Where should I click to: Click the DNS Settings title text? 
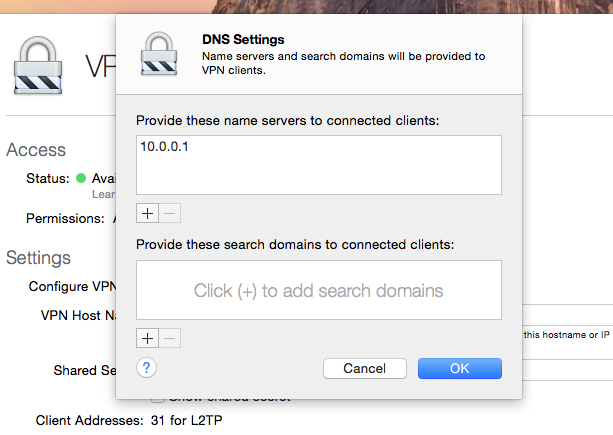pyautogui.click(x=229, y=40)
